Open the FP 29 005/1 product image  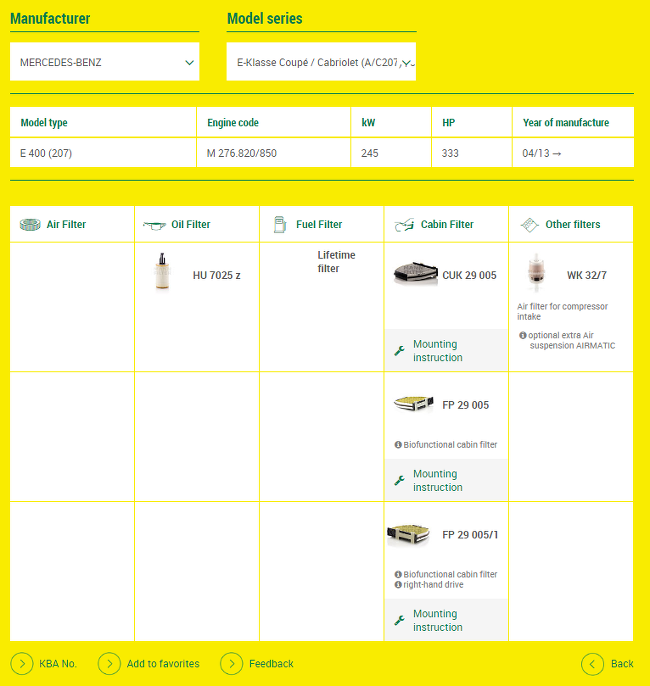pyautogui.click(x=409, y=535)
